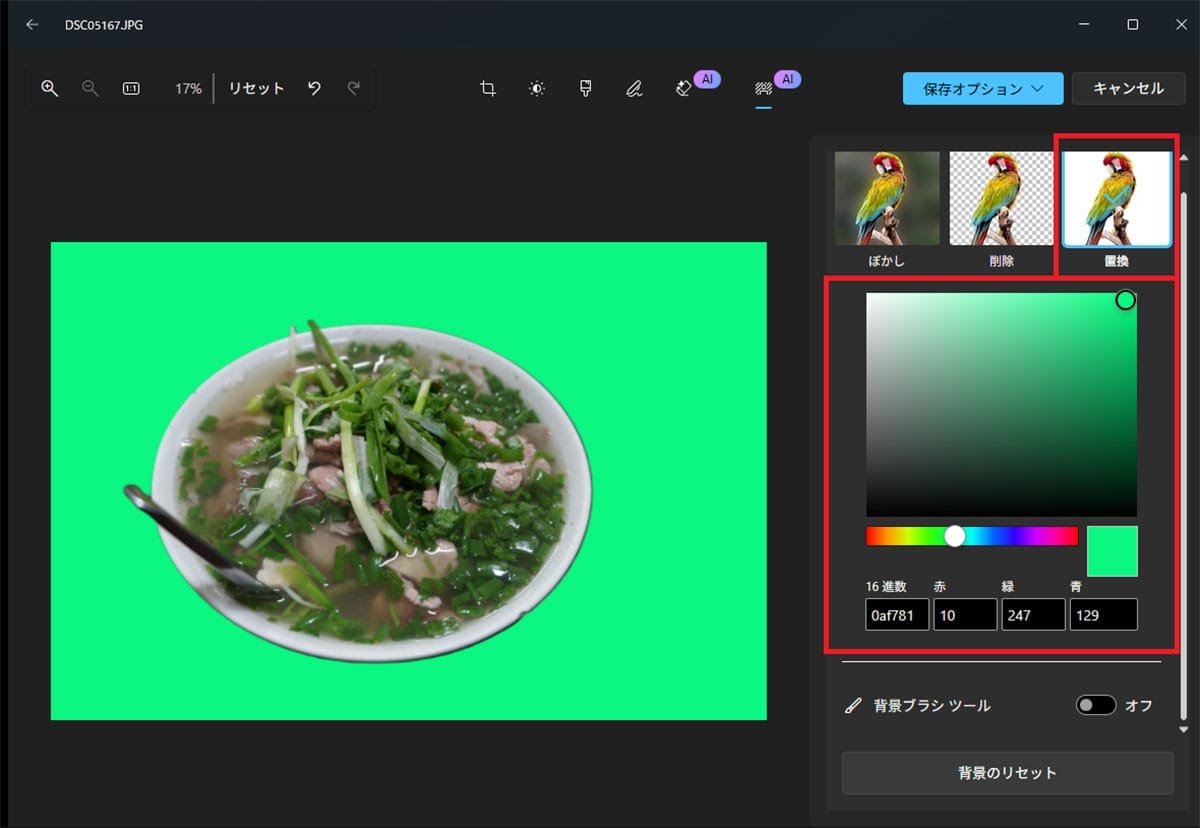Redo the last edit

pos(353,88)
